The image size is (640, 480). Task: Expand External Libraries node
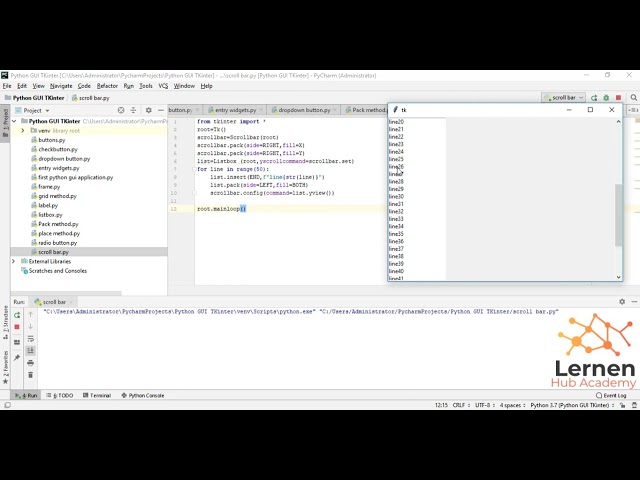(13, 261)
